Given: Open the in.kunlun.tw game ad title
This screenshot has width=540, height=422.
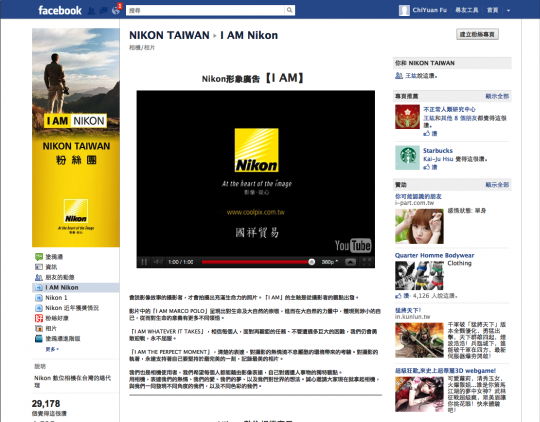Looking at the screenshot, I should coord(408,310).
